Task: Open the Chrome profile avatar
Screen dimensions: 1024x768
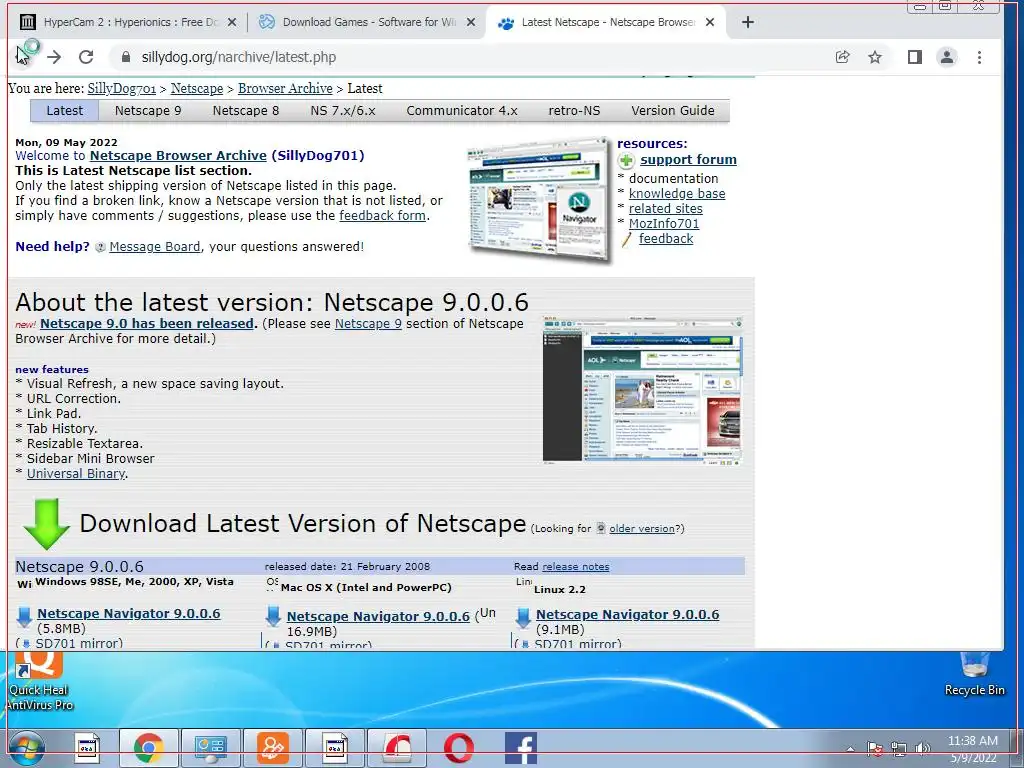Action: [x=946, y=57]
